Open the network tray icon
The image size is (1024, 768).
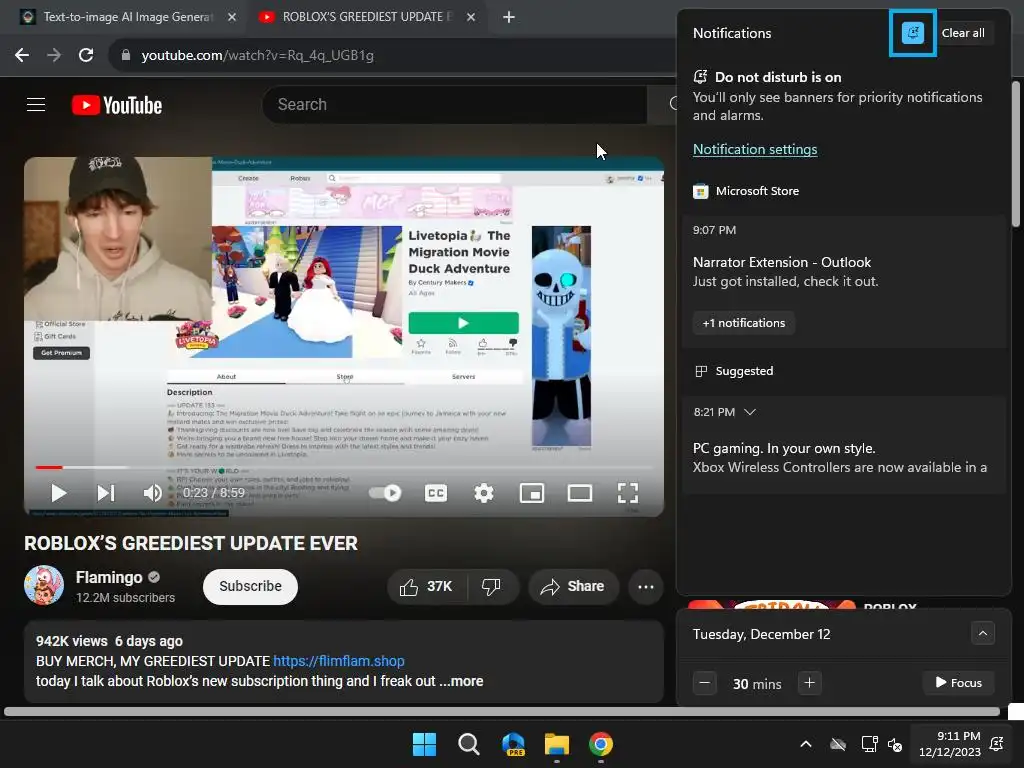(869, 744)
